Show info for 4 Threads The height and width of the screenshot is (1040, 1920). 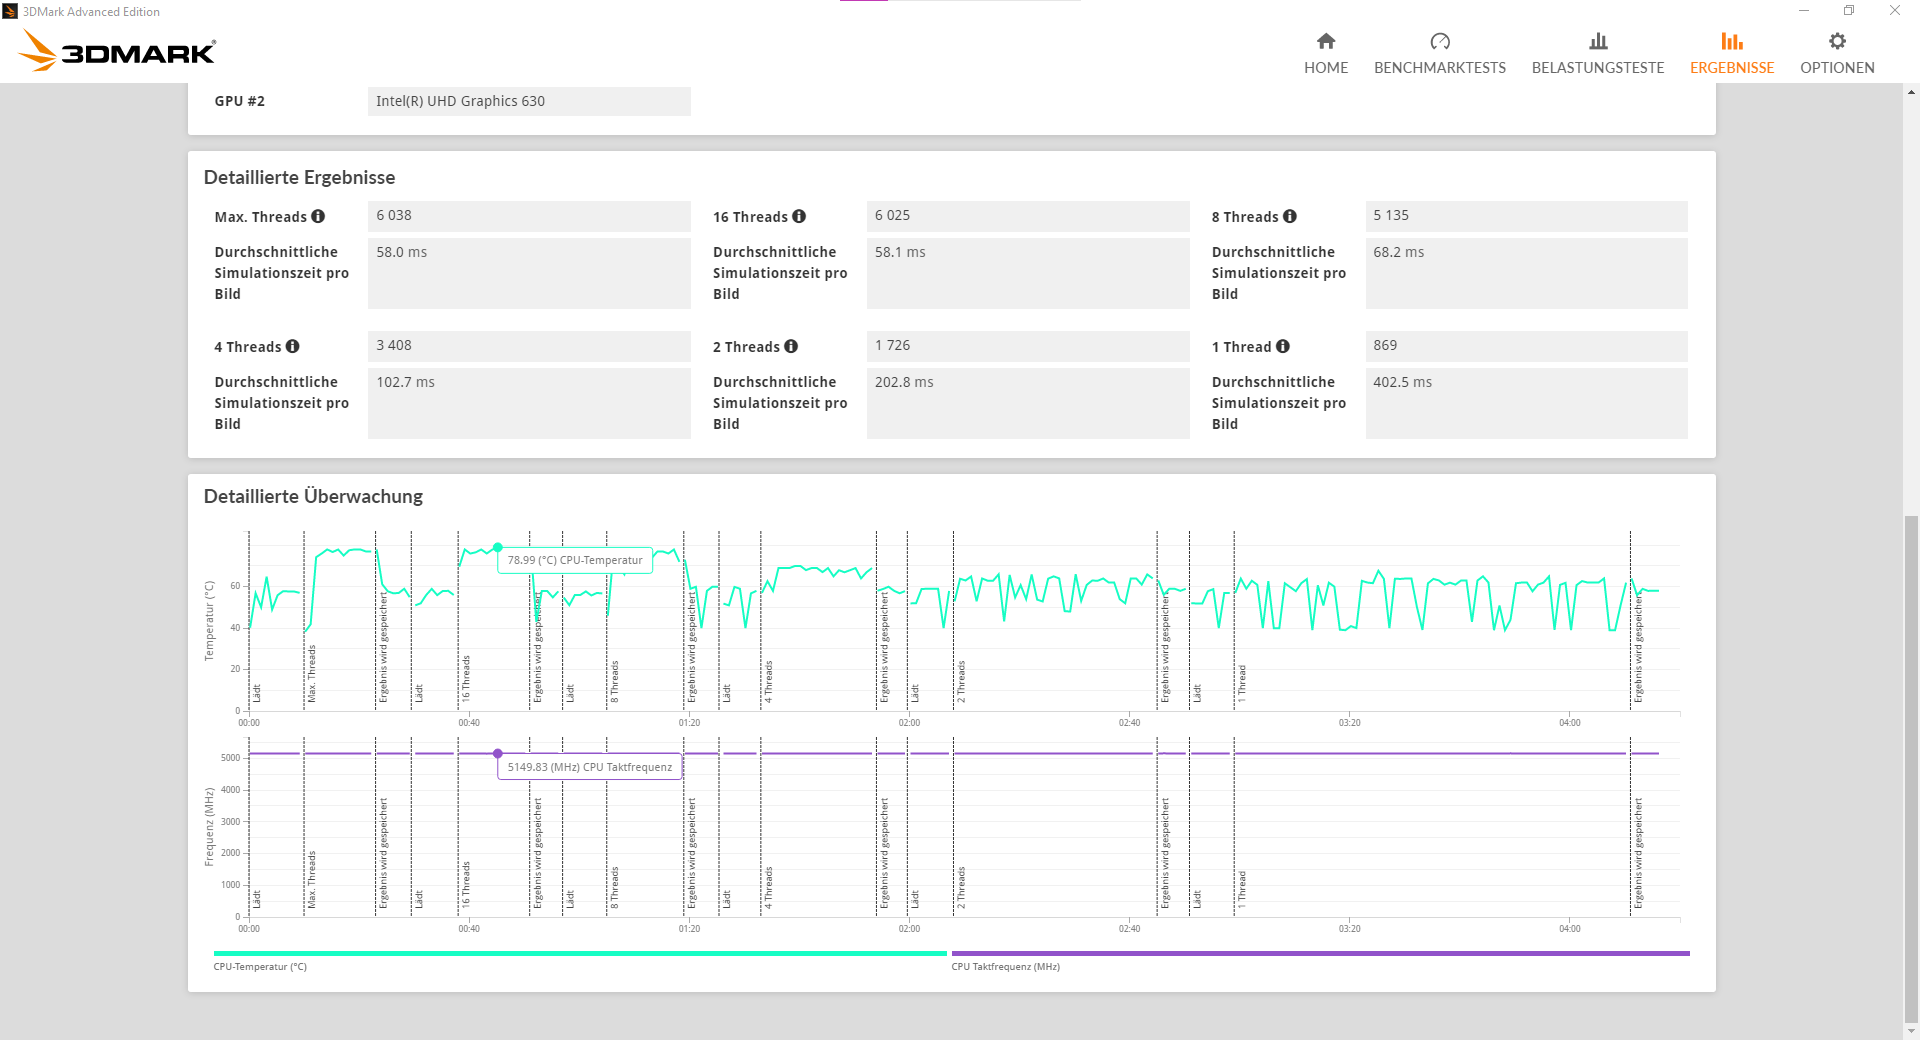[x=292, y=346]
